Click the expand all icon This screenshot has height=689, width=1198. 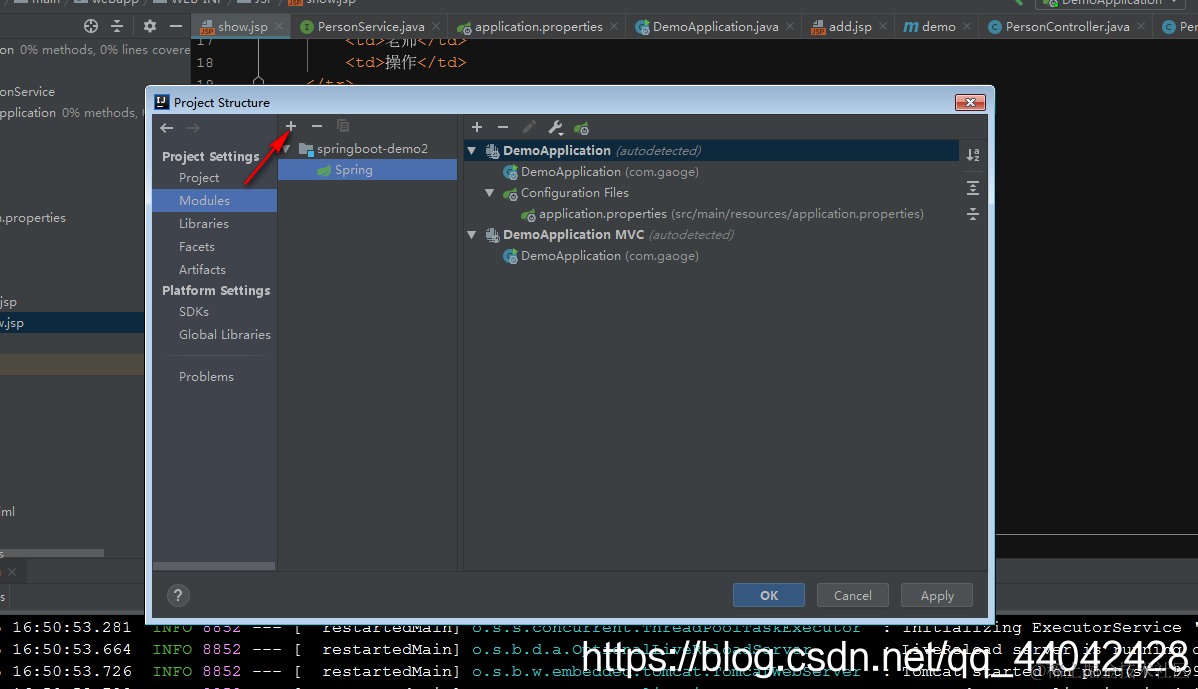973,188
